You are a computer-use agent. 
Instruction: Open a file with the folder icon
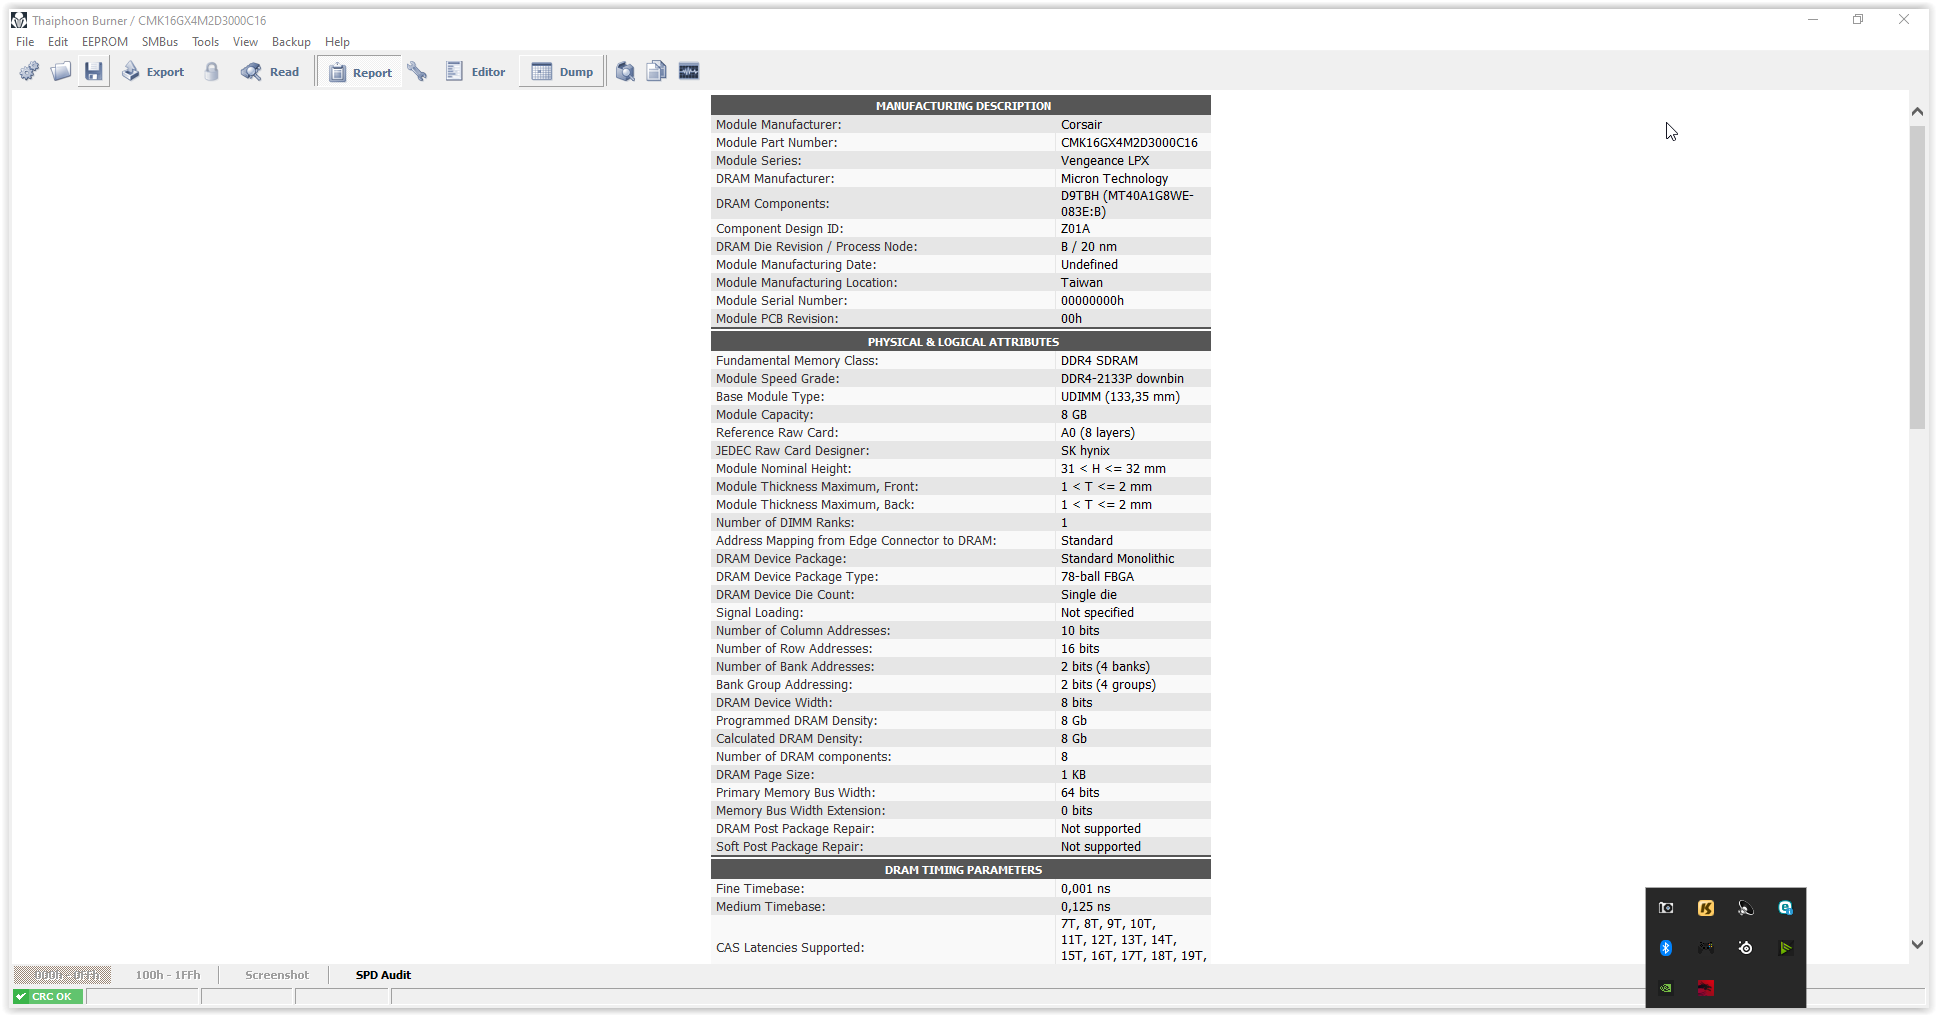pos(61,71)
